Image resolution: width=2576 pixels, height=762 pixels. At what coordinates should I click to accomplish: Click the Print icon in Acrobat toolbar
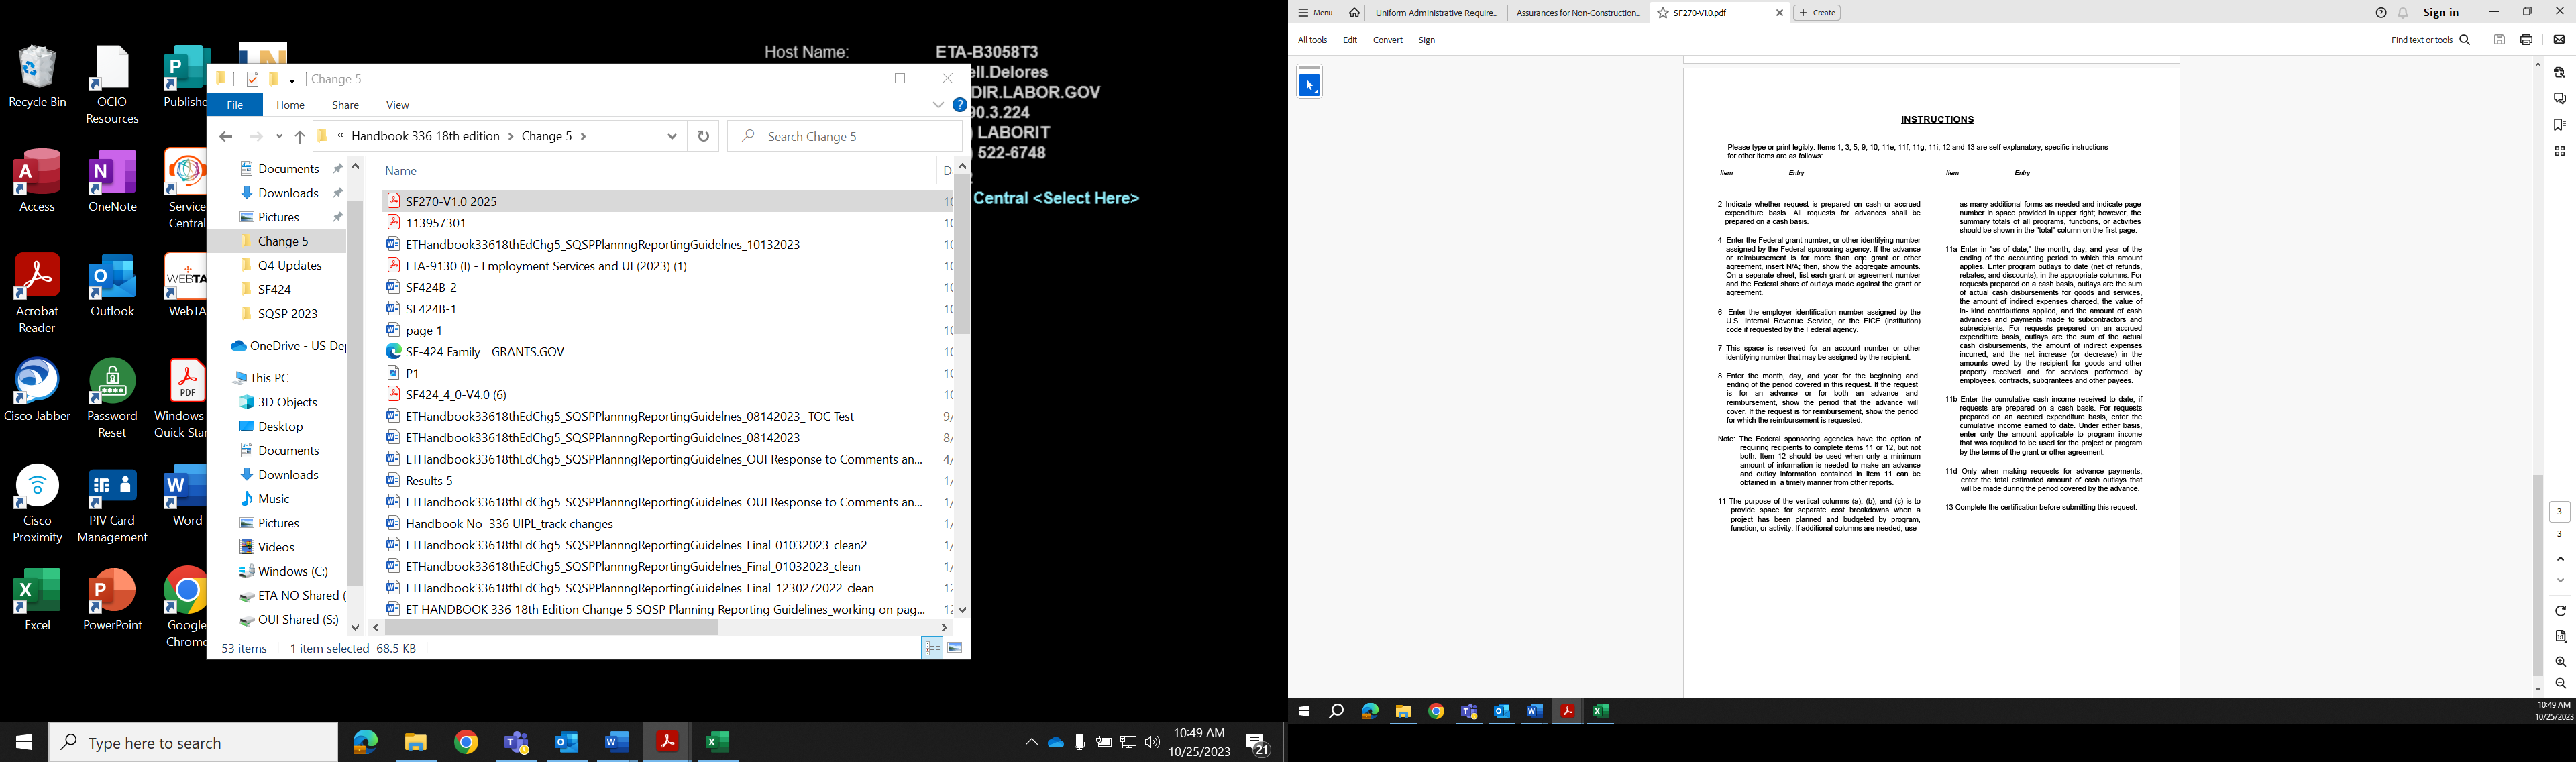pos(2526,40)
